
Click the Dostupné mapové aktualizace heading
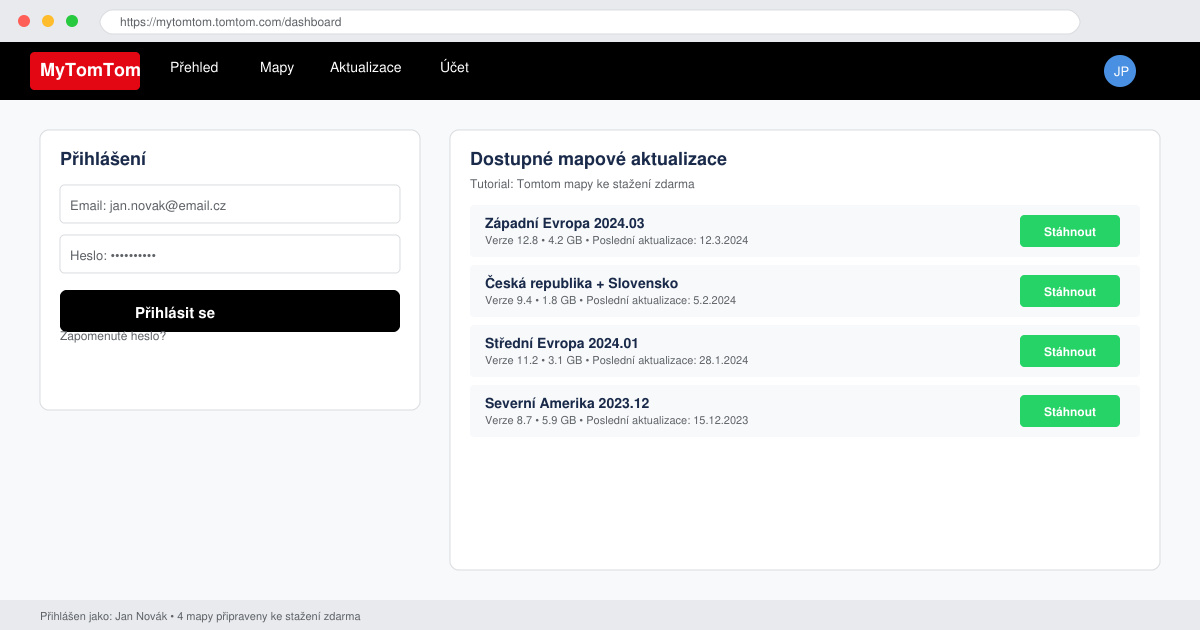pos(598,159)
